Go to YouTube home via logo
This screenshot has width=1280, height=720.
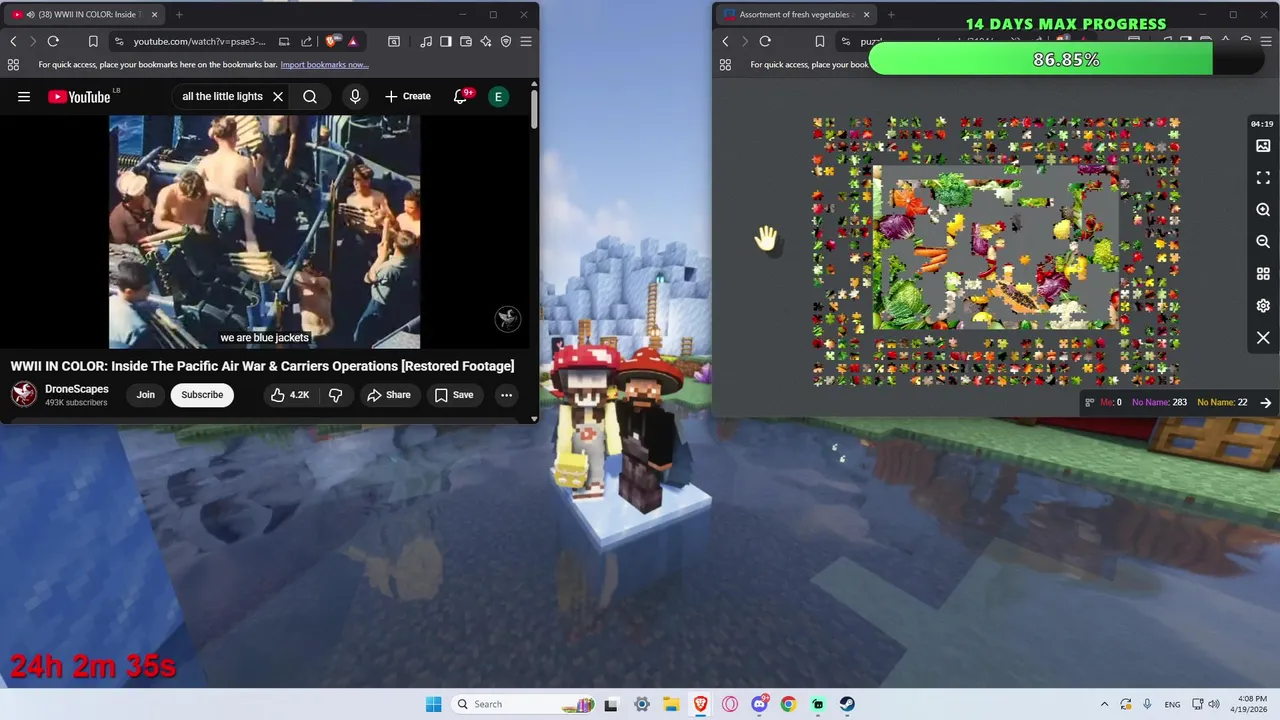click(79, 97)
